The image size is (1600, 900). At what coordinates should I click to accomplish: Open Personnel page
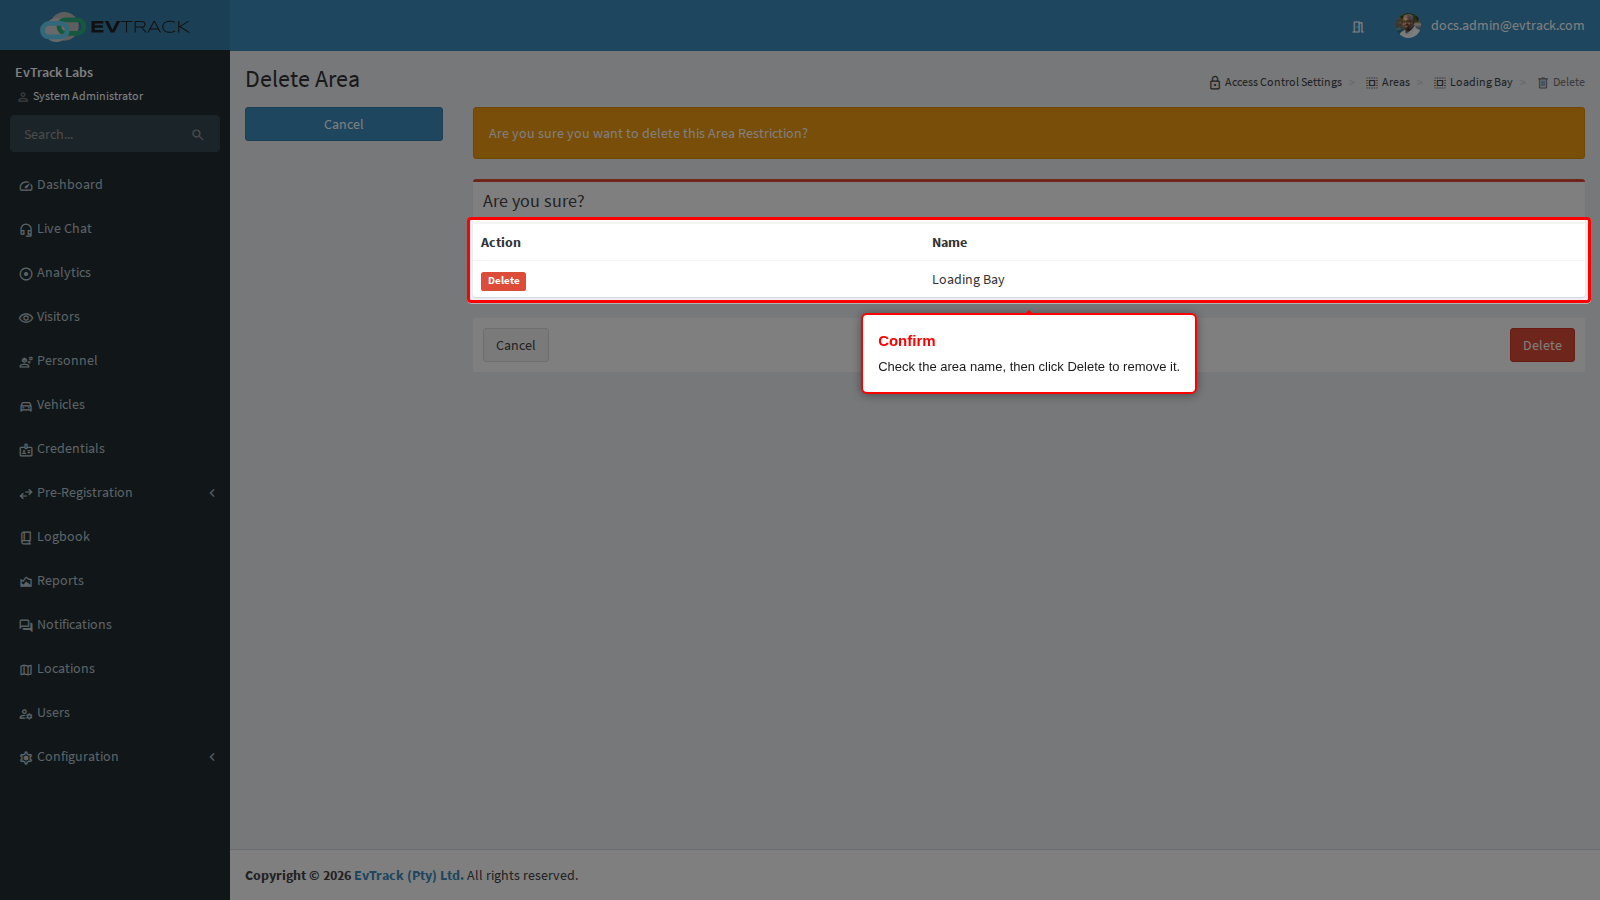point(67,361)
